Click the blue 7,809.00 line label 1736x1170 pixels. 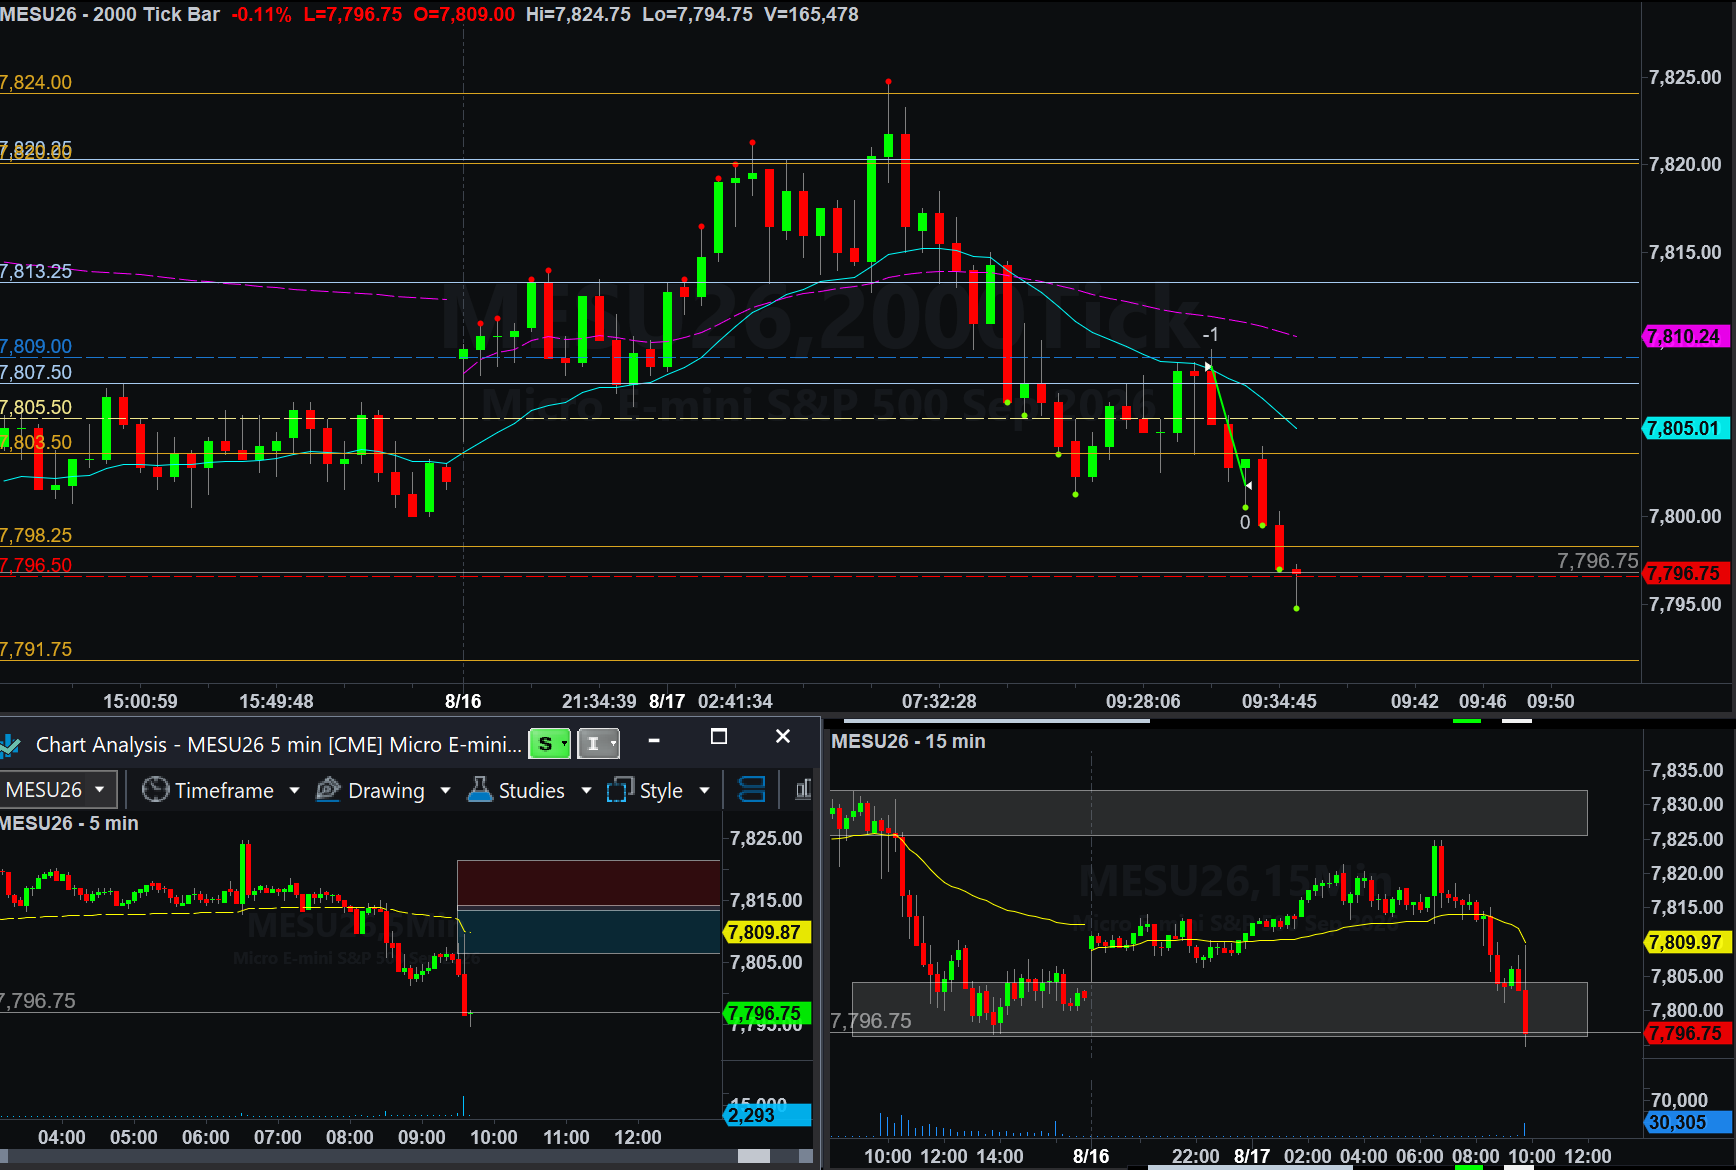[36, 347]
